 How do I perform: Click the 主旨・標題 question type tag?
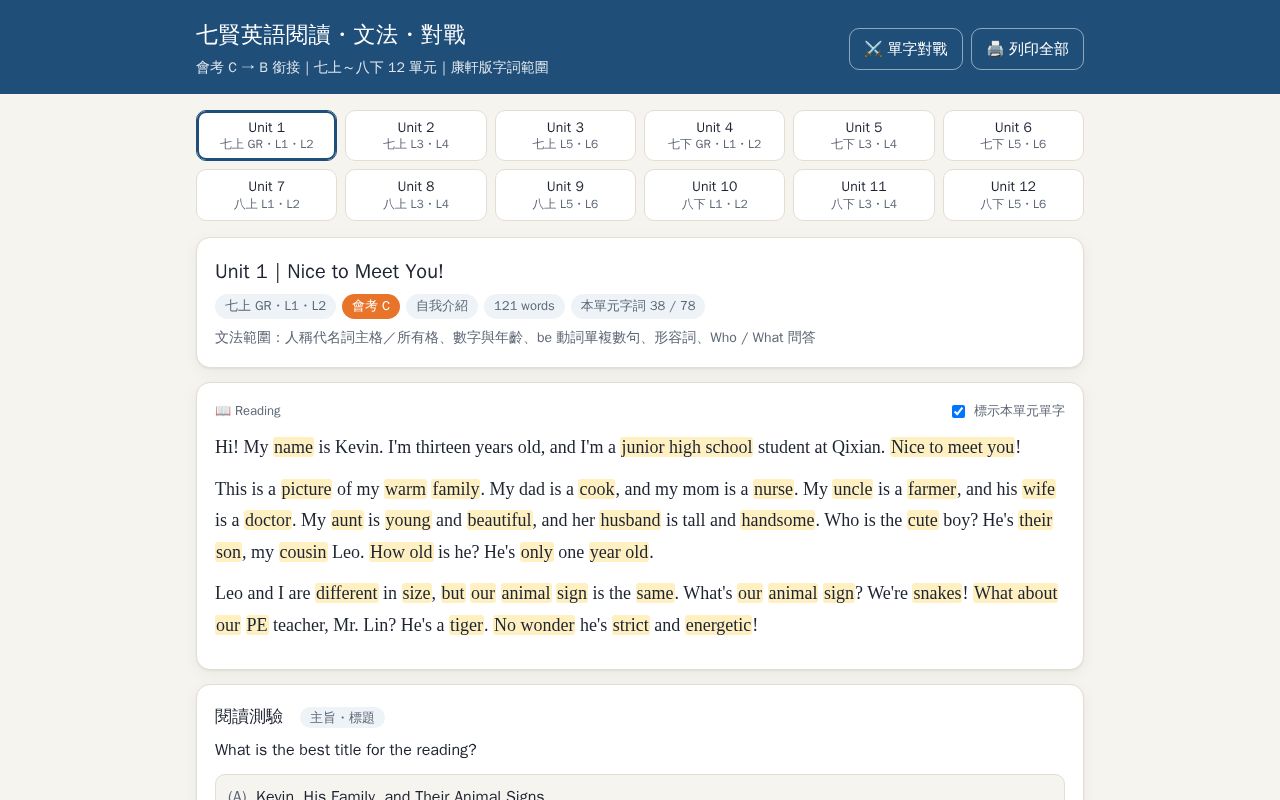click(342, 718)
